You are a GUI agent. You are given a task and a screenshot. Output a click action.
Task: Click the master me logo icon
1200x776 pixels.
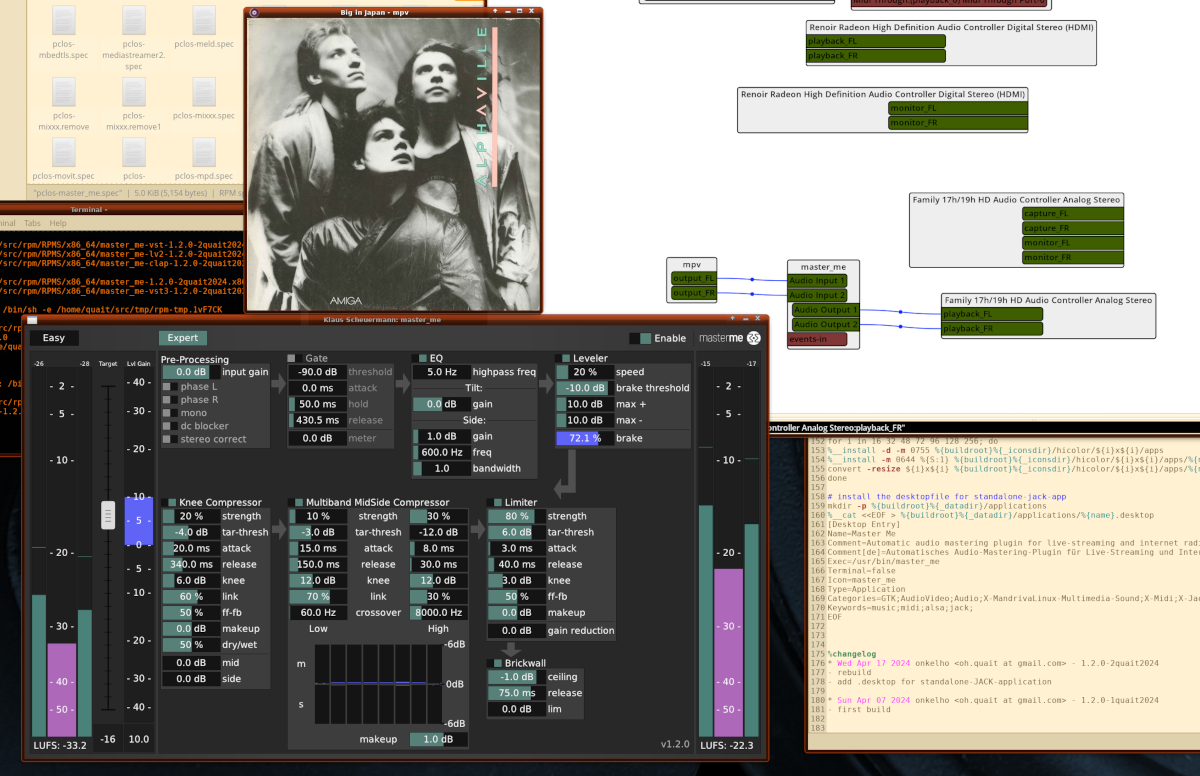[x=753, y=338]
